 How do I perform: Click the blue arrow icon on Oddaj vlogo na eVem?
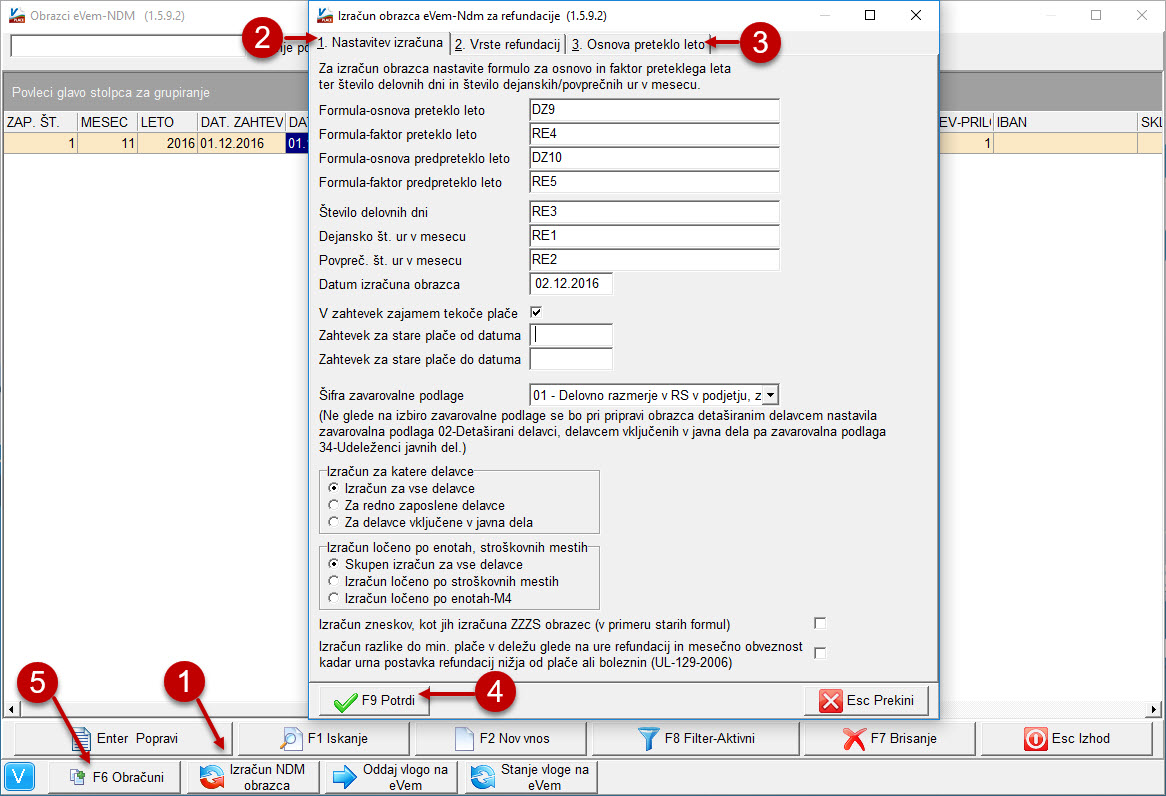pyautogui.click(x=344, y=777)
